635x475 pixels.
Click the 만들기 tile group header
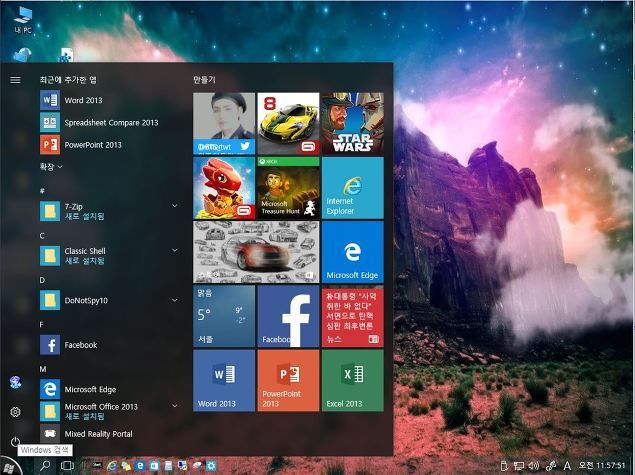[x=205, y=80]
